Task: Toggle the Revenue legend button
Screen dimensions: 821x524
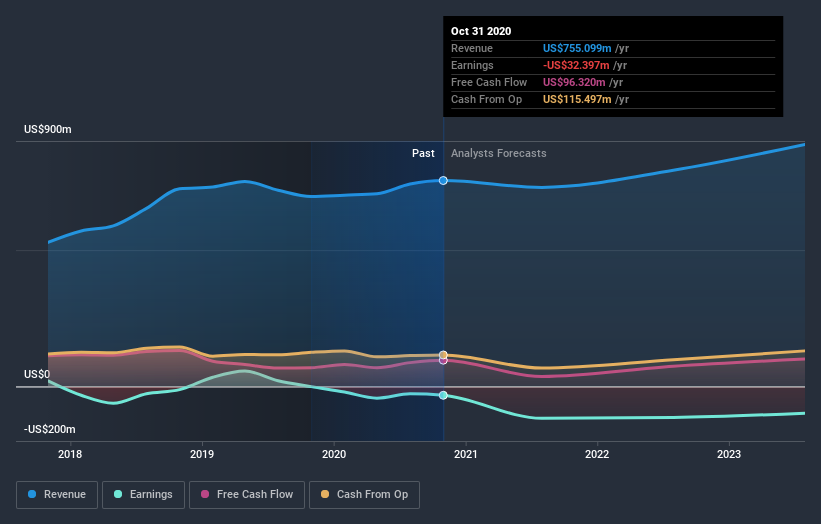Action: click(x=57, y=495)
